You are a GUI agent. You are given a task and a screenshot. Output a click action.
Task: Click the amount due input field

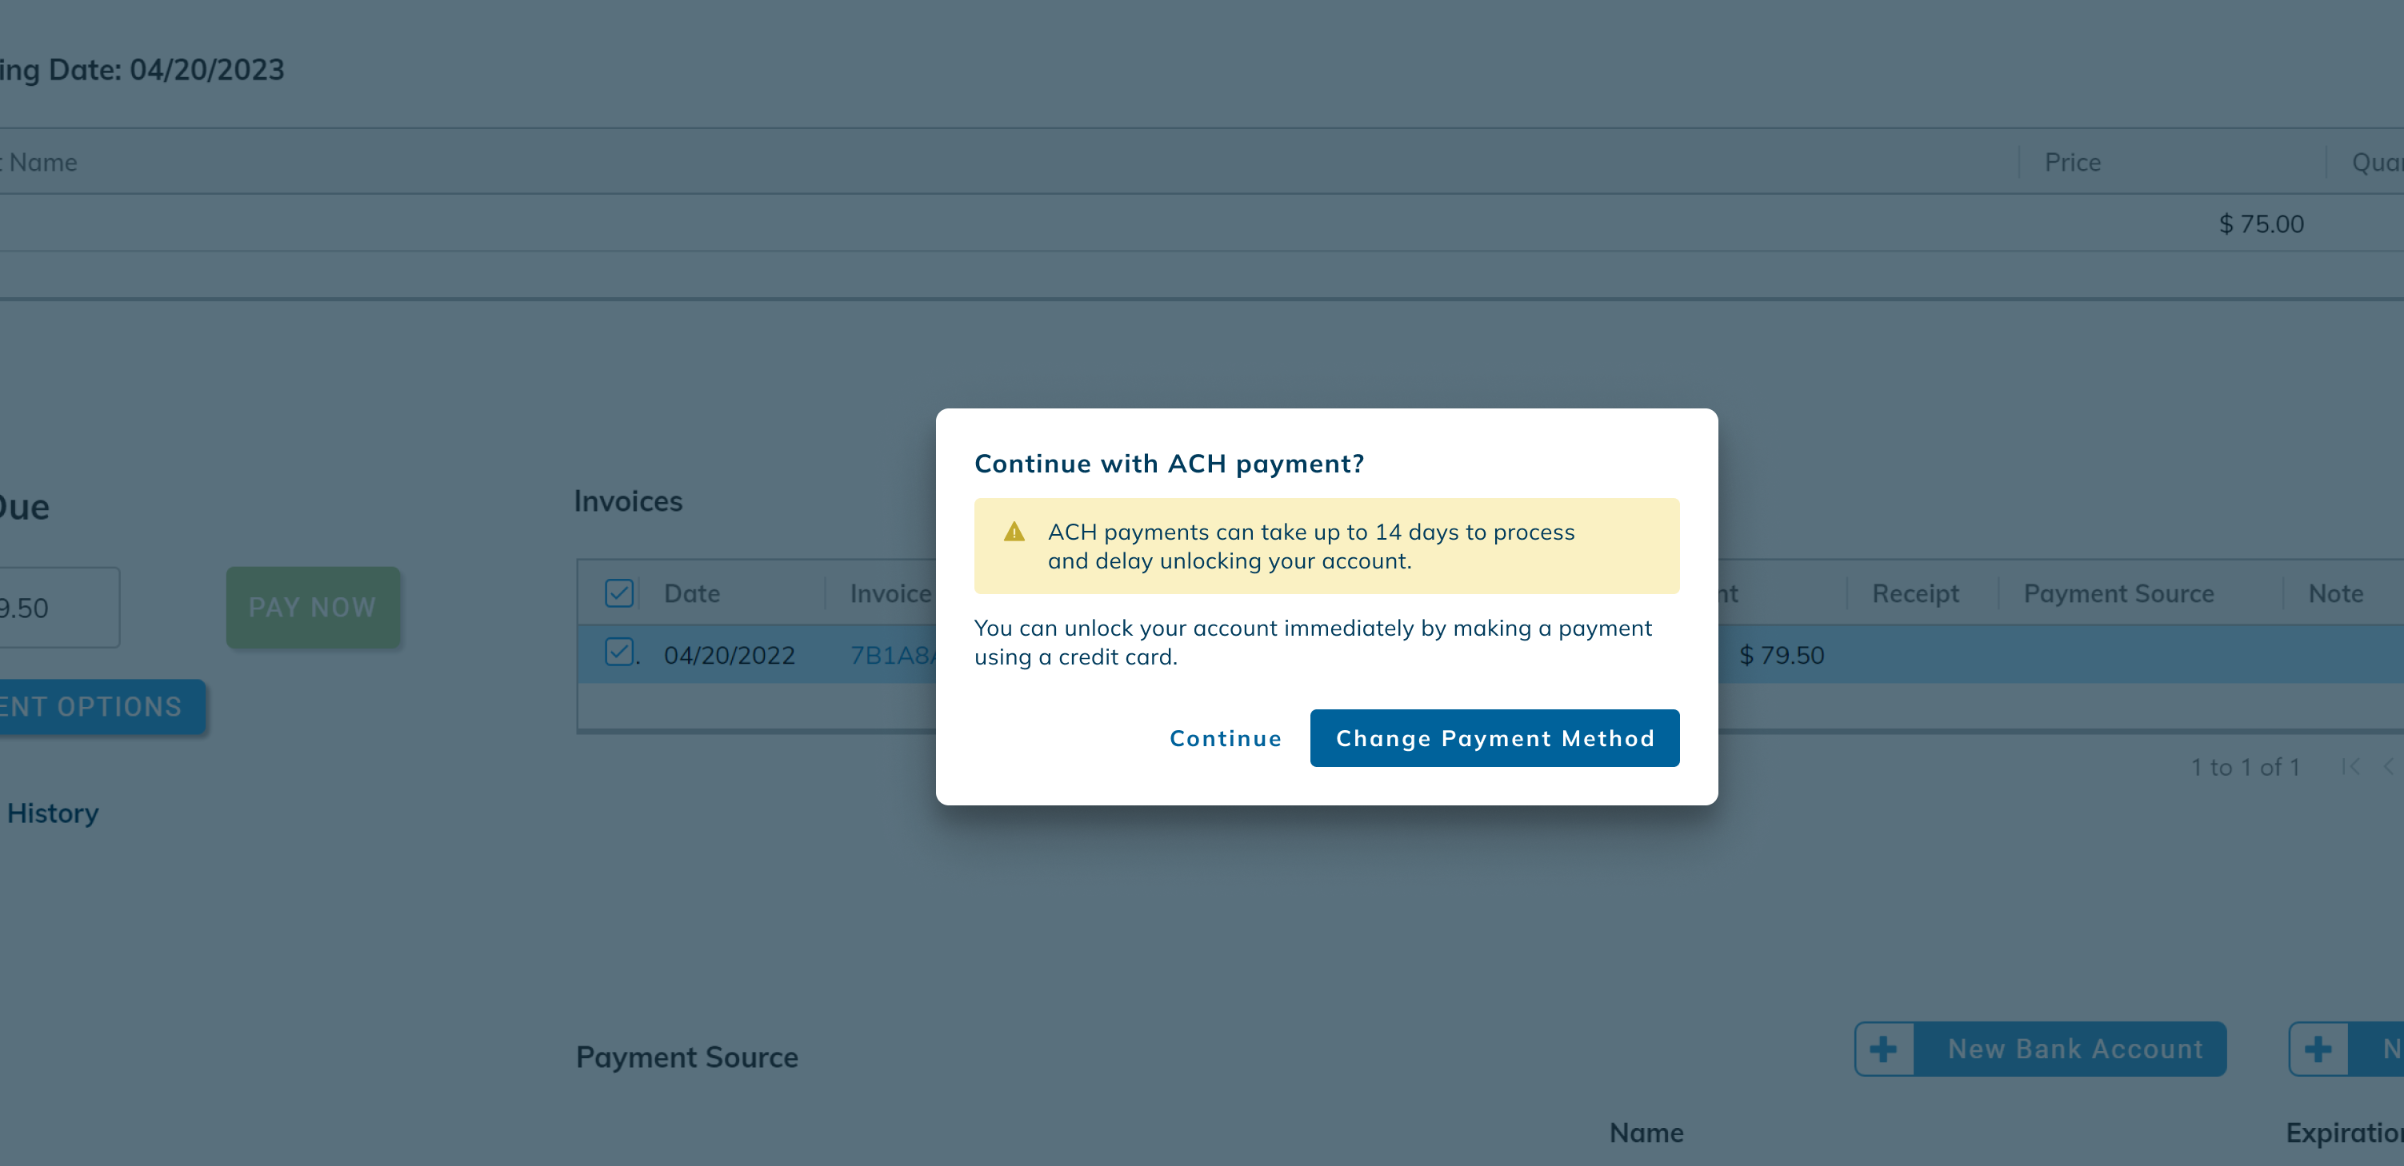[58, 607]
